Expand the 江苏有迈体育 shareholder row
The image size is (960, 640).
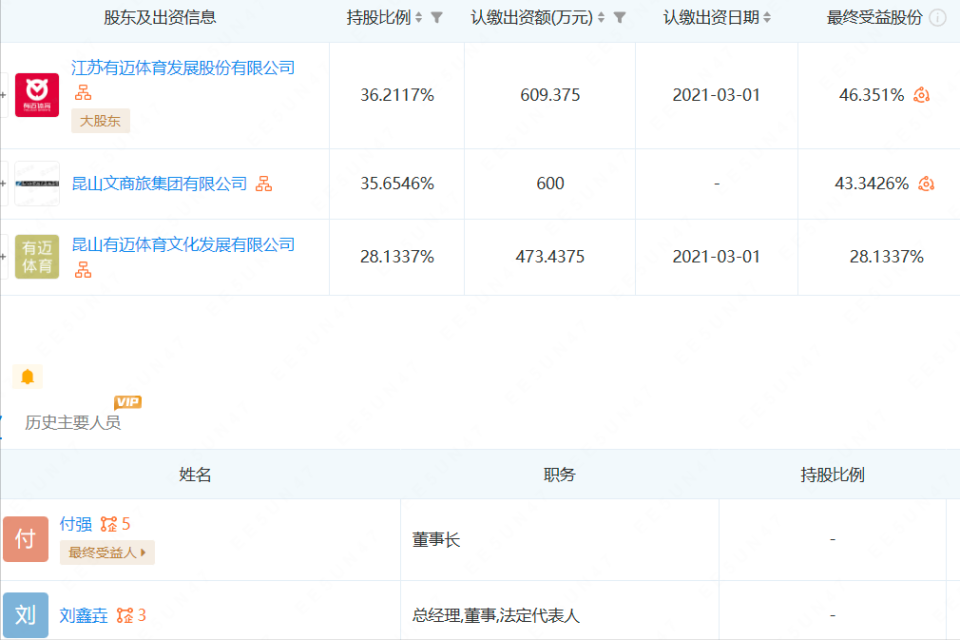(3, 95)
